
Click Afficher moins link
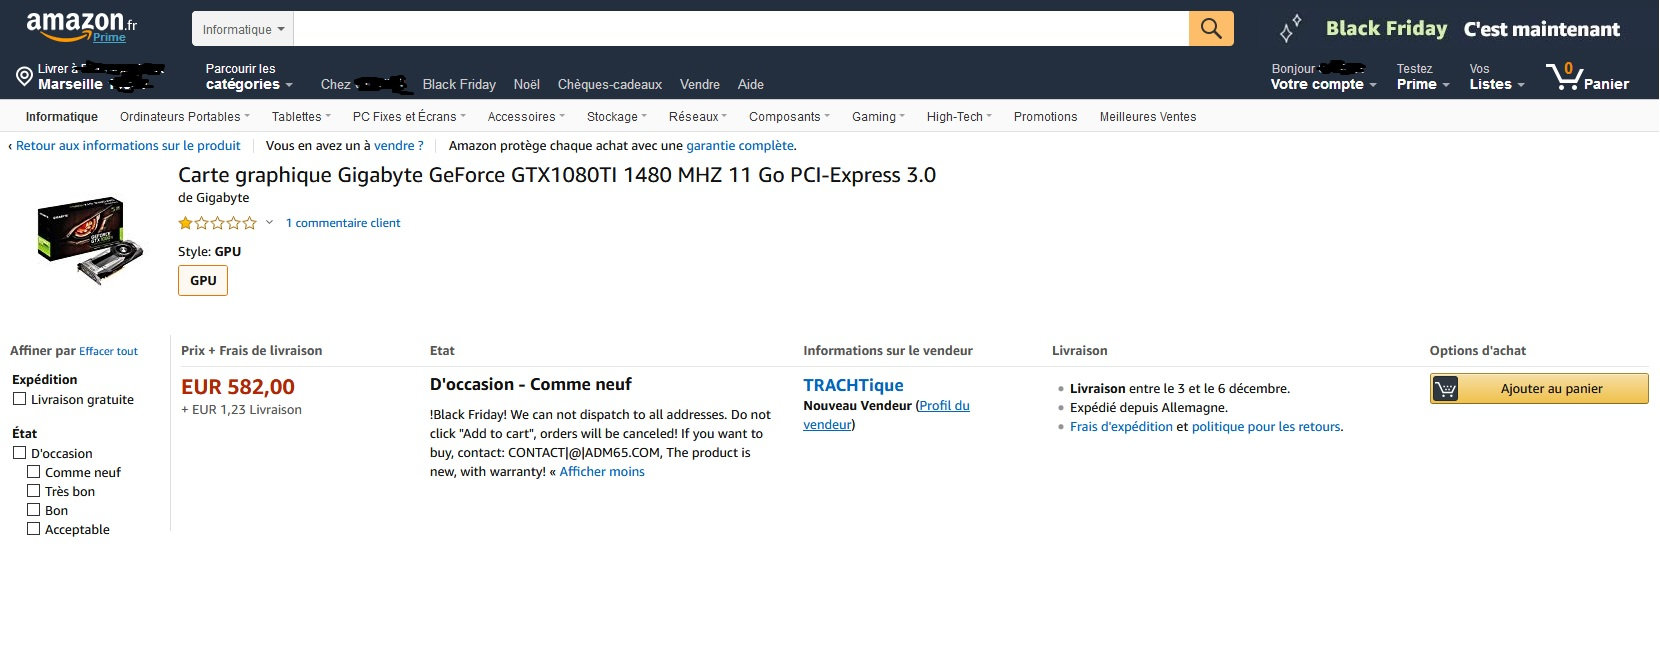click(602, 472)
